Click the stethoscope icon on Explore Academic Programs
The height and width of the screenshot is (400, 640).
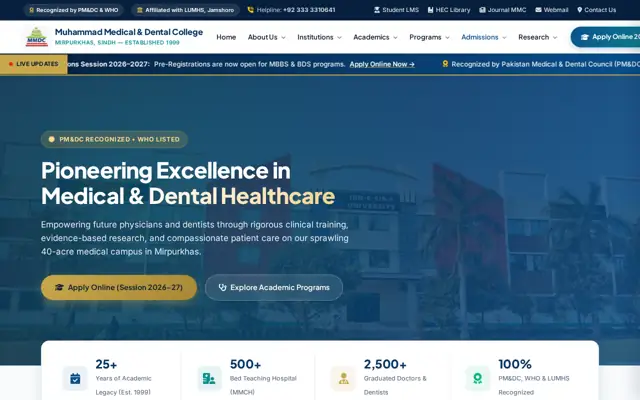[222, 287]
